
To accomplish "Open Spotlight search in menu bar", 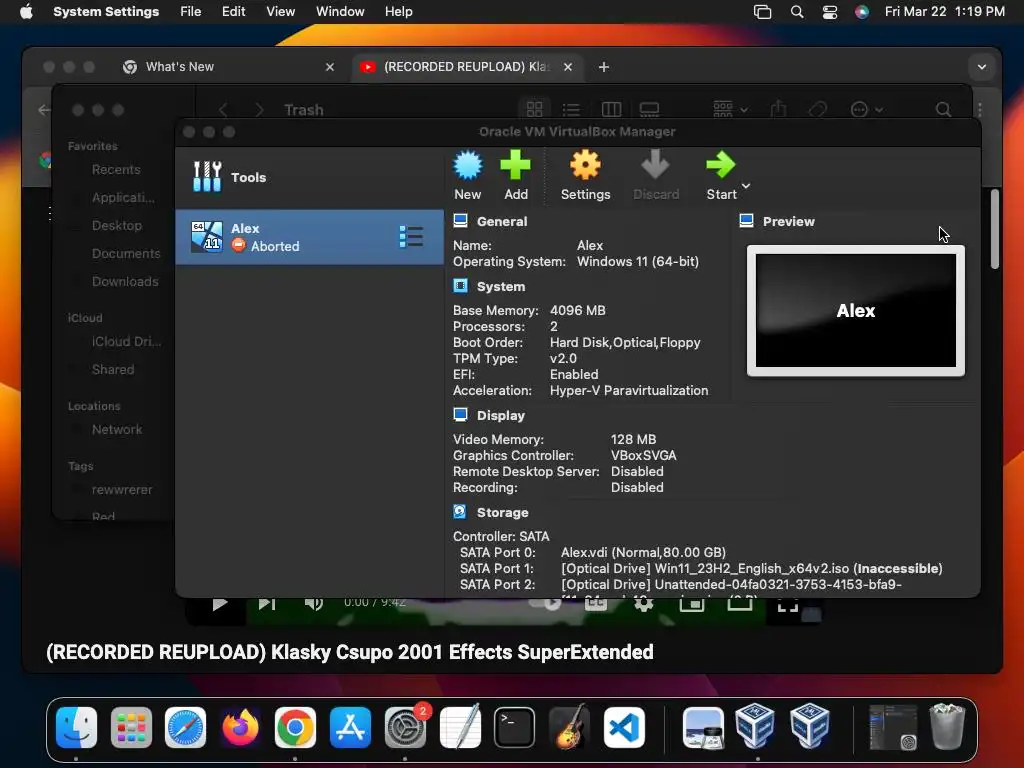I will pyautogui.click(x=797, y=12).
